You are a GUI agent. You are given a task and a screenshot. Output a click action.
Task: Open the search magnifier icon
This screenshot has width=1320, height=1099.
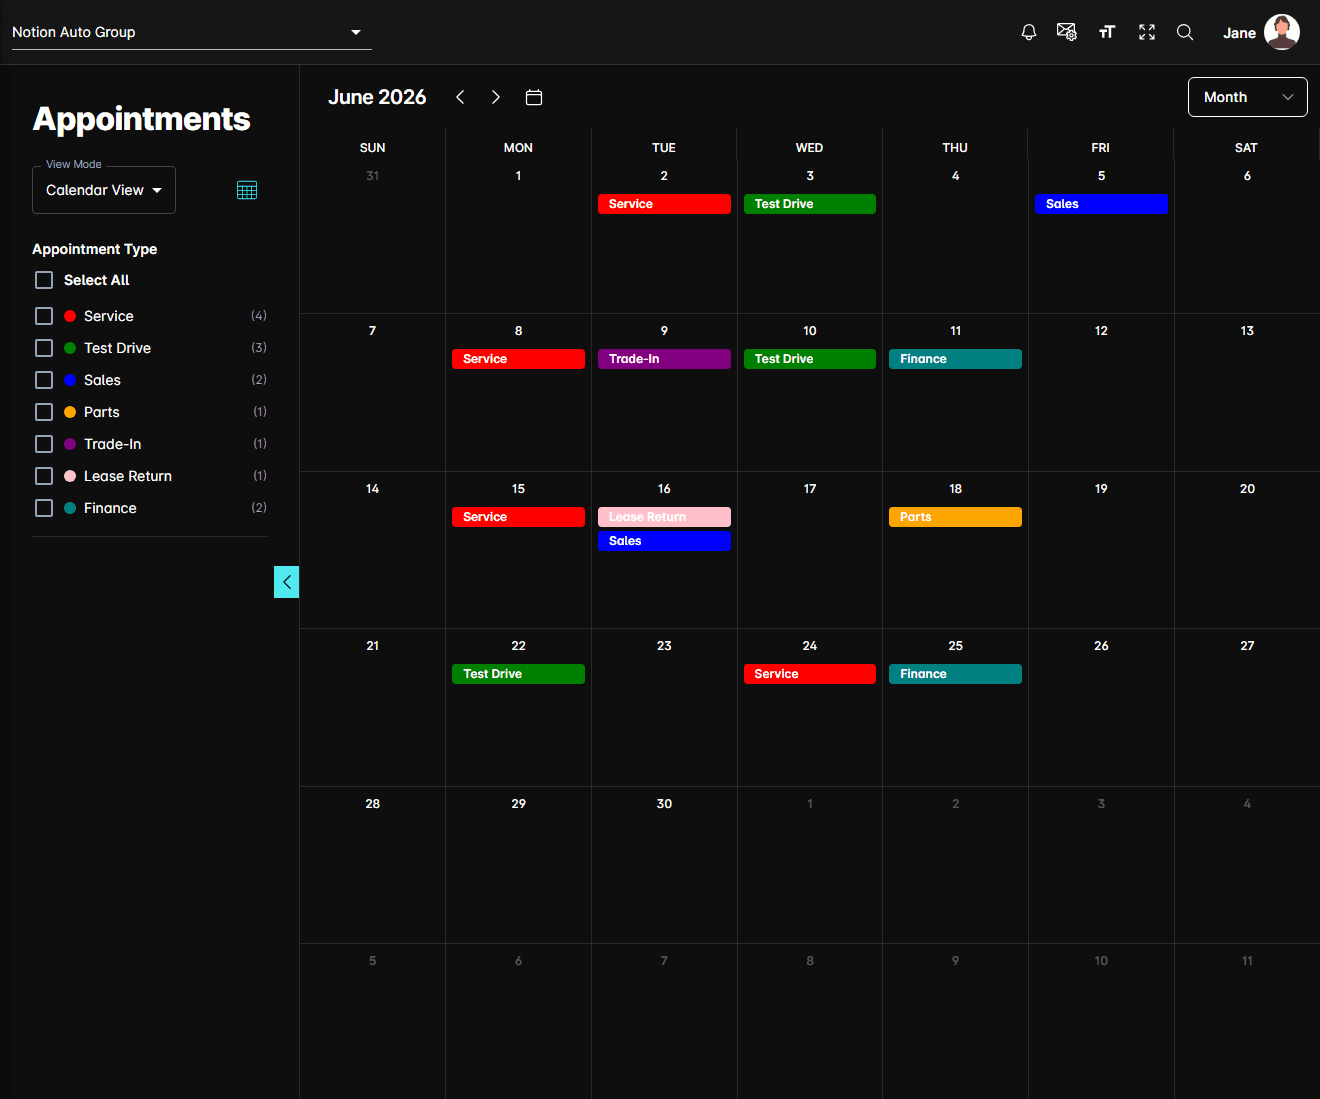pos(1185,32)
